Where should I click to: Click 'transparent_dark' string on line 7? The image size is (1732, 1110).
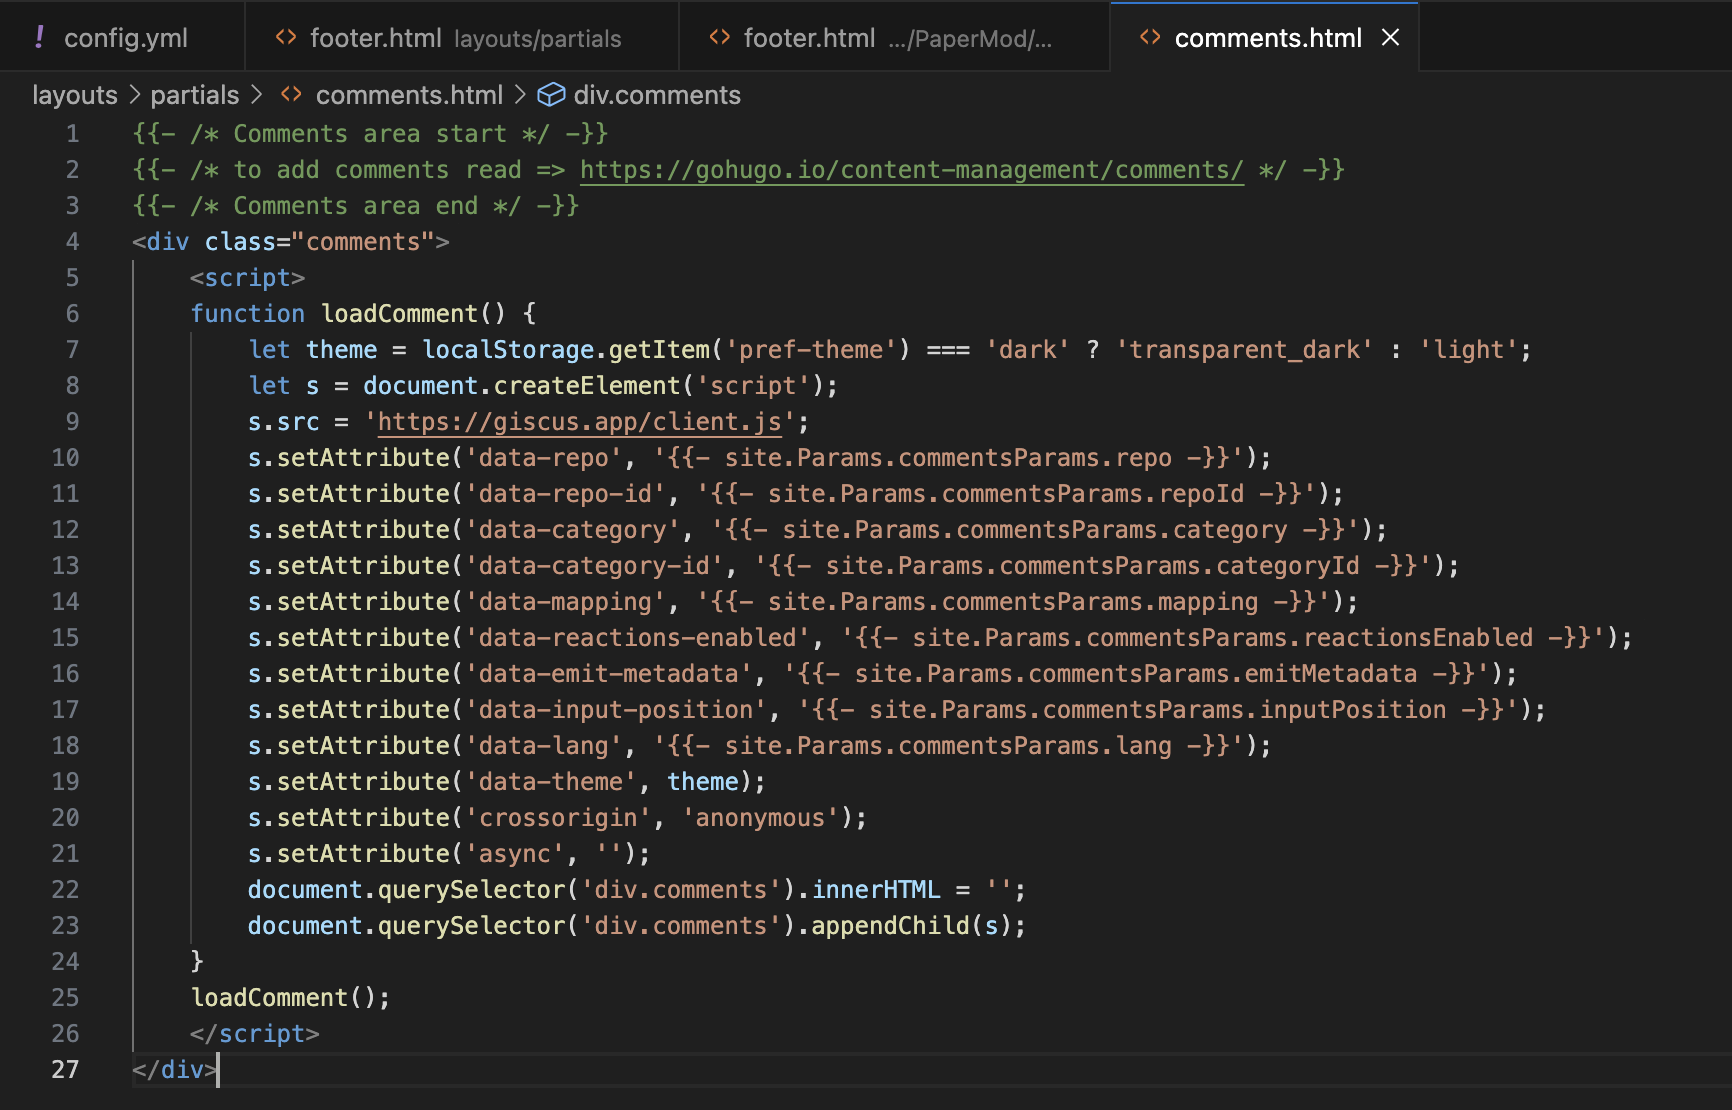pyautogui.click(x=1244, y=350)
